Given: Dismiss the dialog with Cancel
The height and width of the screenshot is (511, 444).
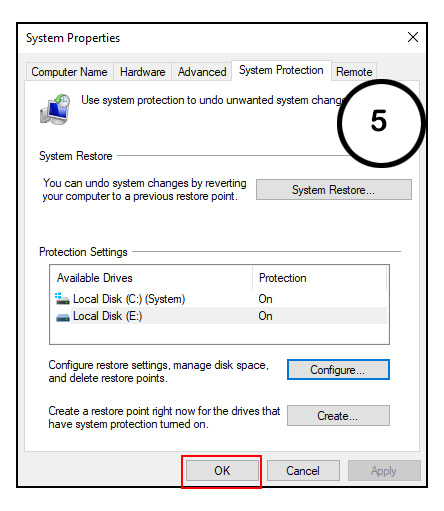Looking at the screenshot, I should (303, 471).
